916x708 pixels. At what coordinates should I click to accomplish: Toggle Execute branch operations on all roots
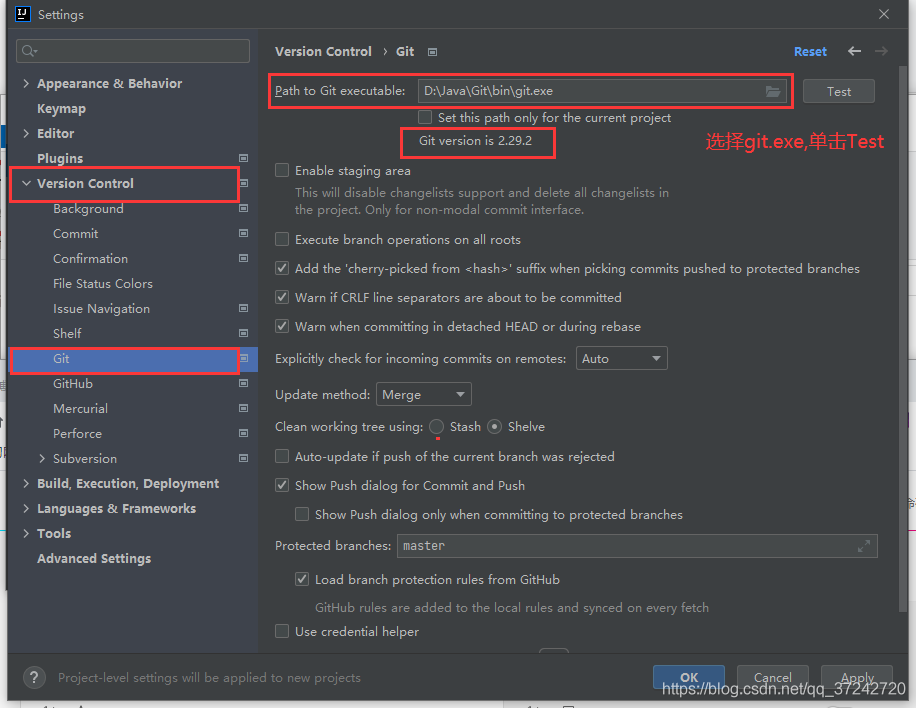click(282, 240)
